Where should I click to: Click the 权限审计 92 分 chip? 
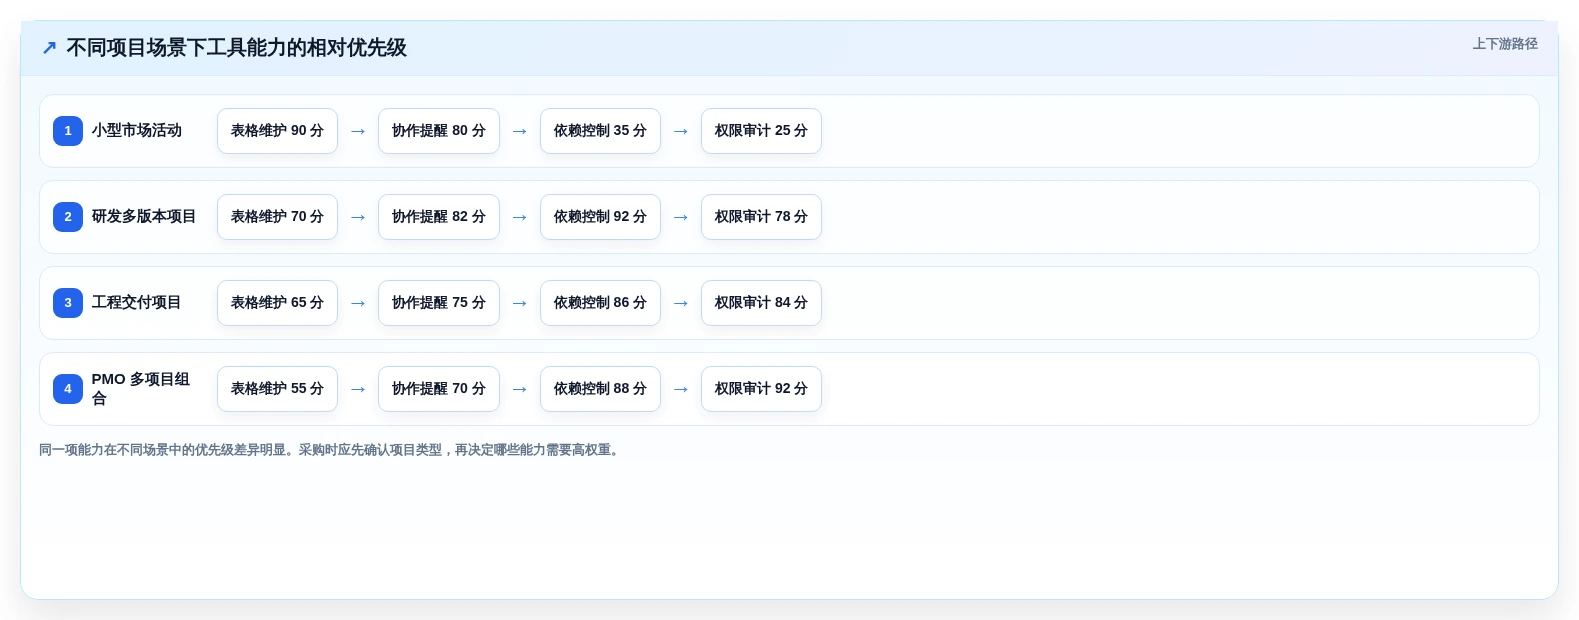pyautogui.click(x=761, y=389)
